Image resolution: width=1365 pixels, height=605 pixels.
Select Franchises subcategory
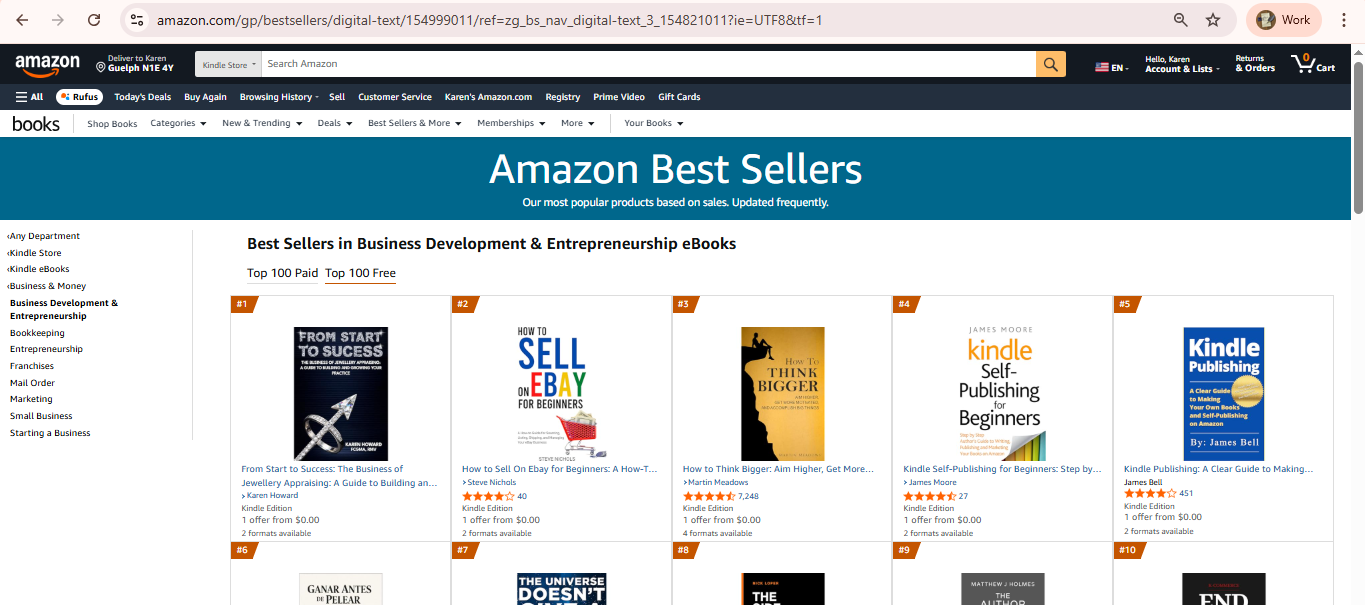click(32, 366)
